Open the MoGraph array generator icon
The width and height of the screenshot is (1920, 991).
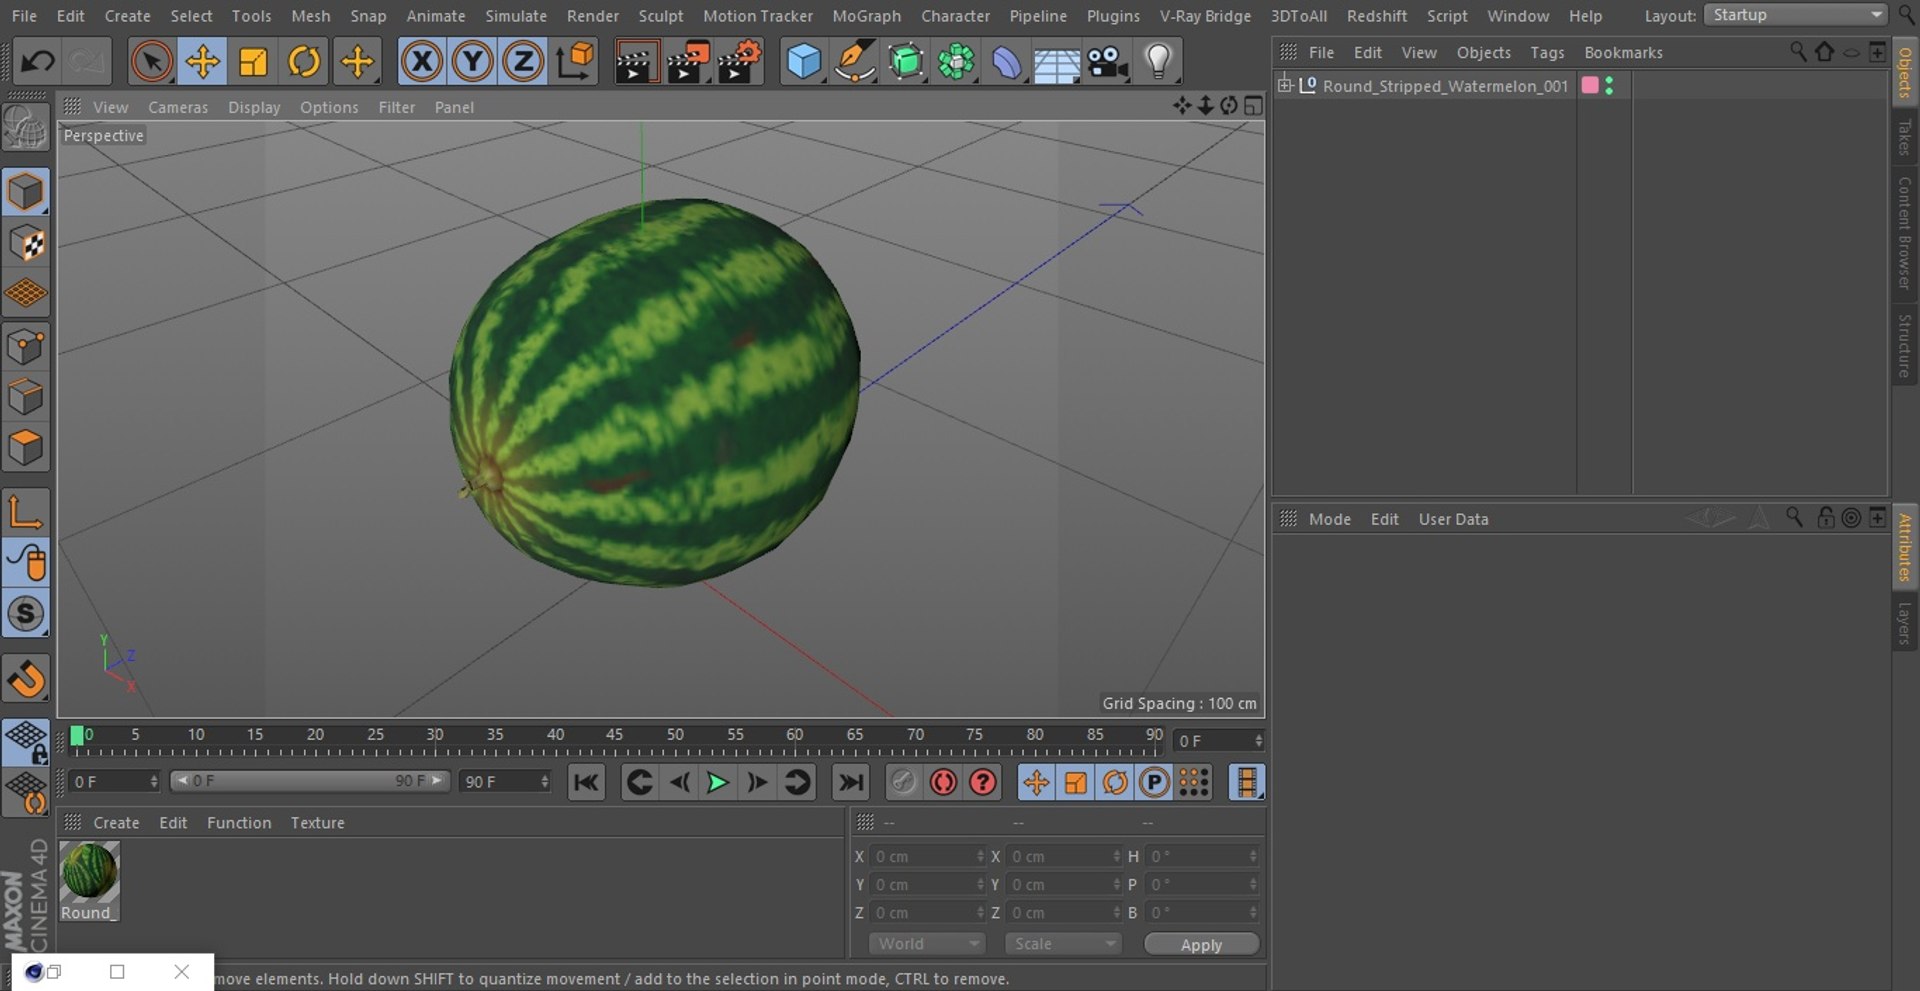coord(956,62)
